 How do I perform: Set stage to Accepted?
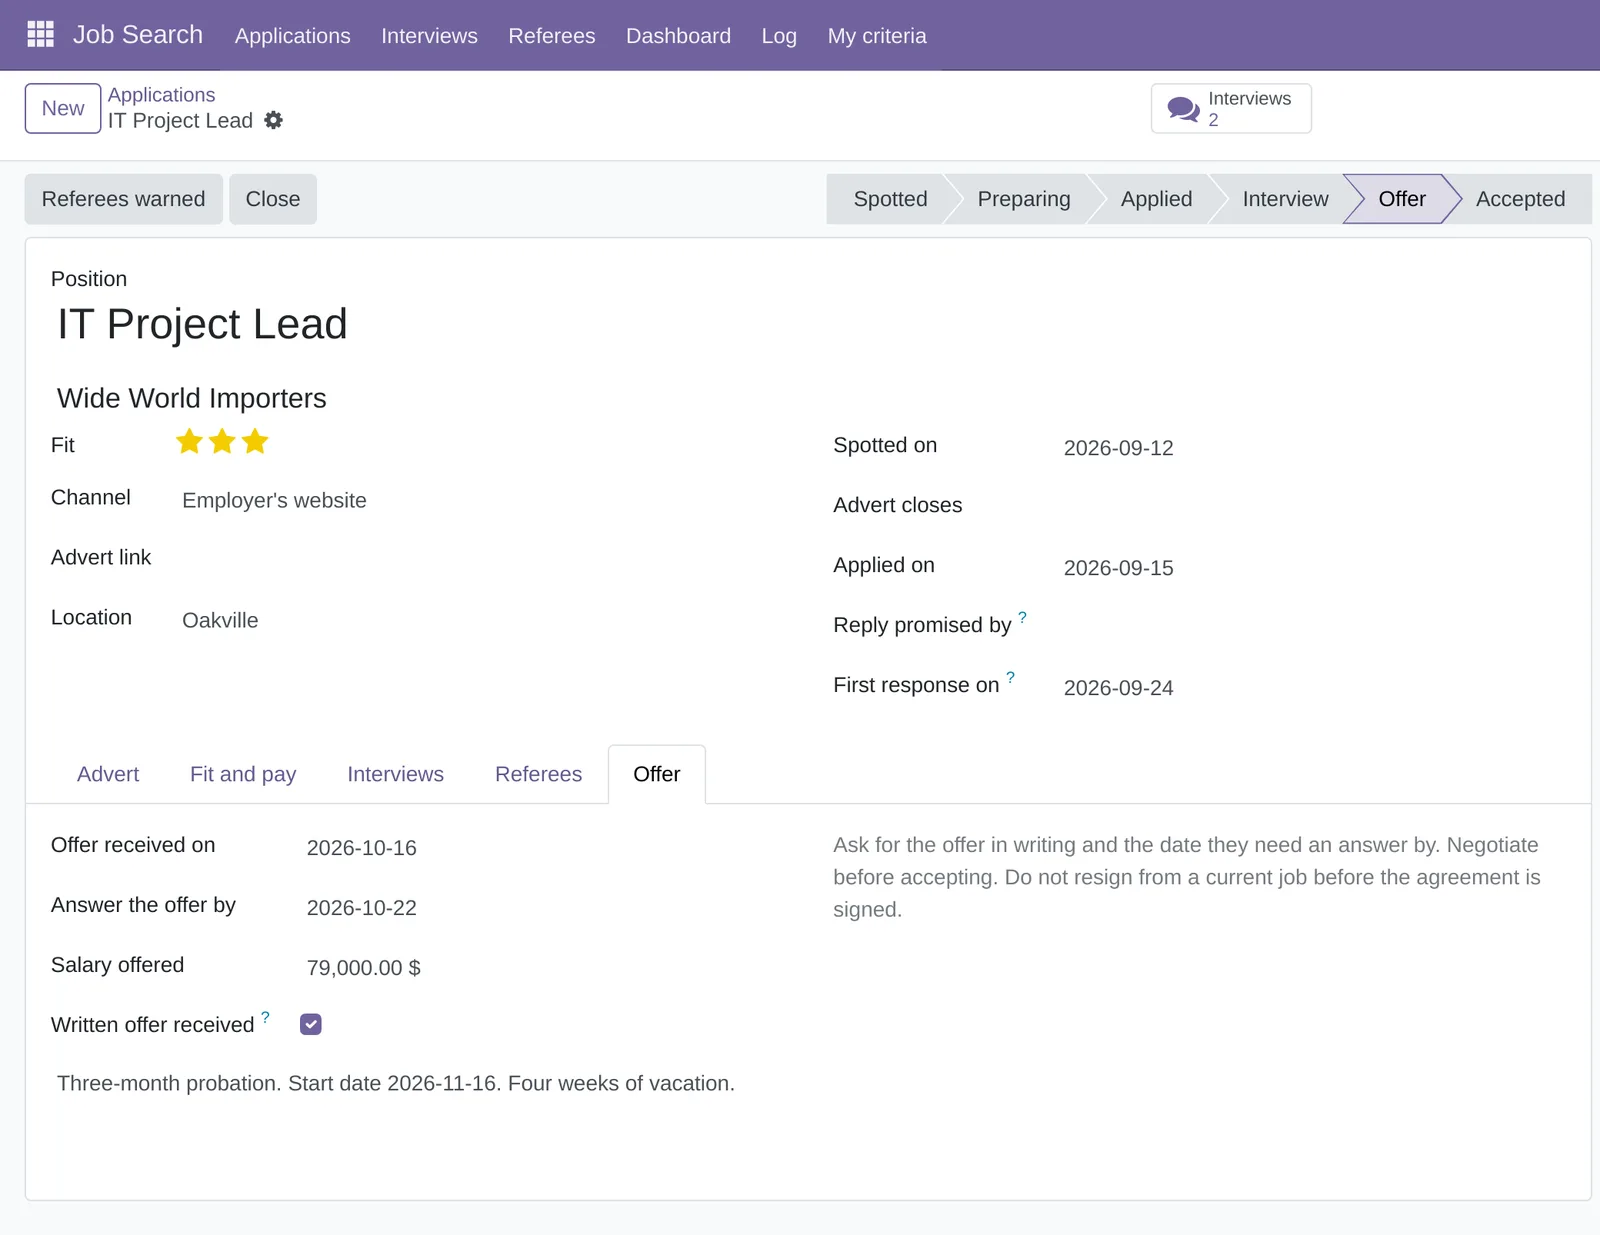(1520, 199)
